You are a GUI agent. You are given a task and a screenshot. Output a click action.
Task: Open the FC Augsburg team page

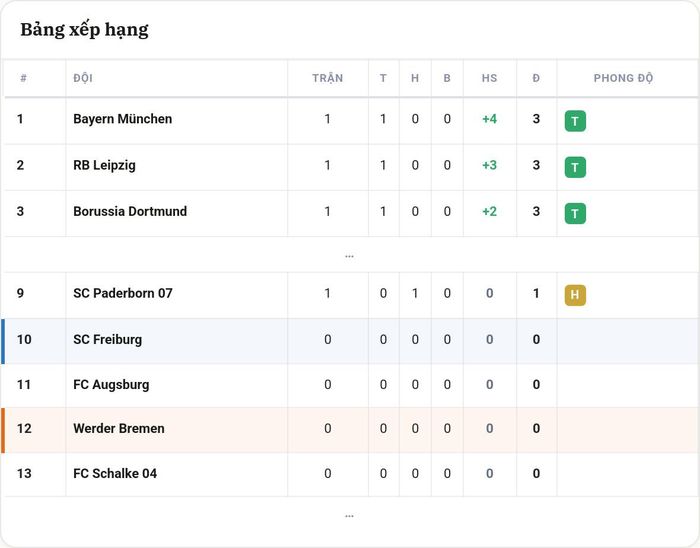[x=111, y=385]
